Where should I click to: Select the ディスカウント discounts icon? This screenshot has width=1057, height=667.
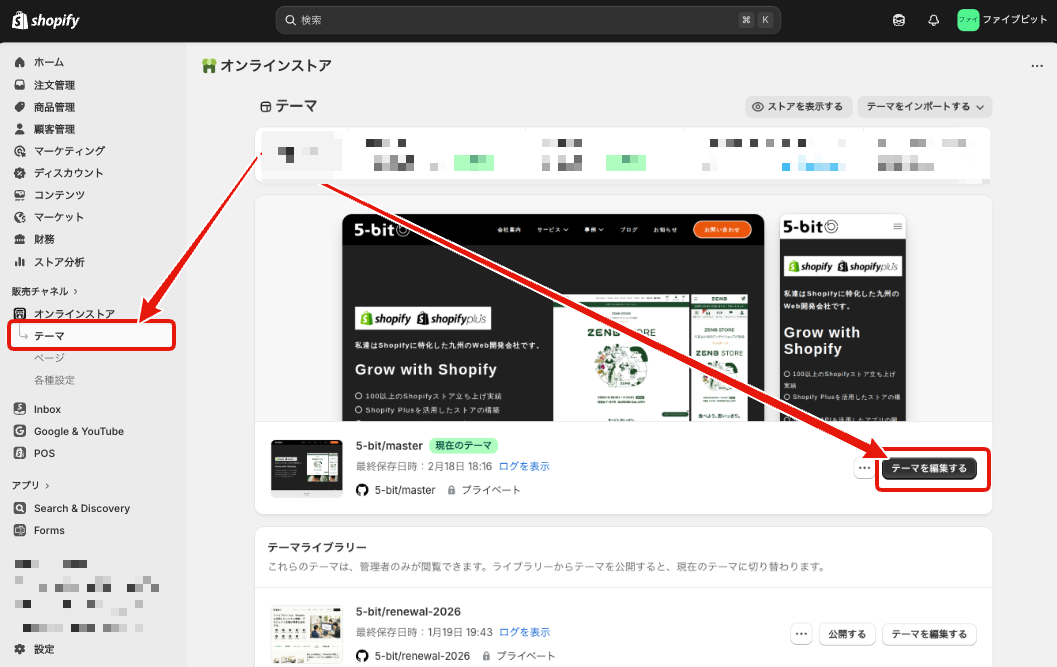pos(20,172)
